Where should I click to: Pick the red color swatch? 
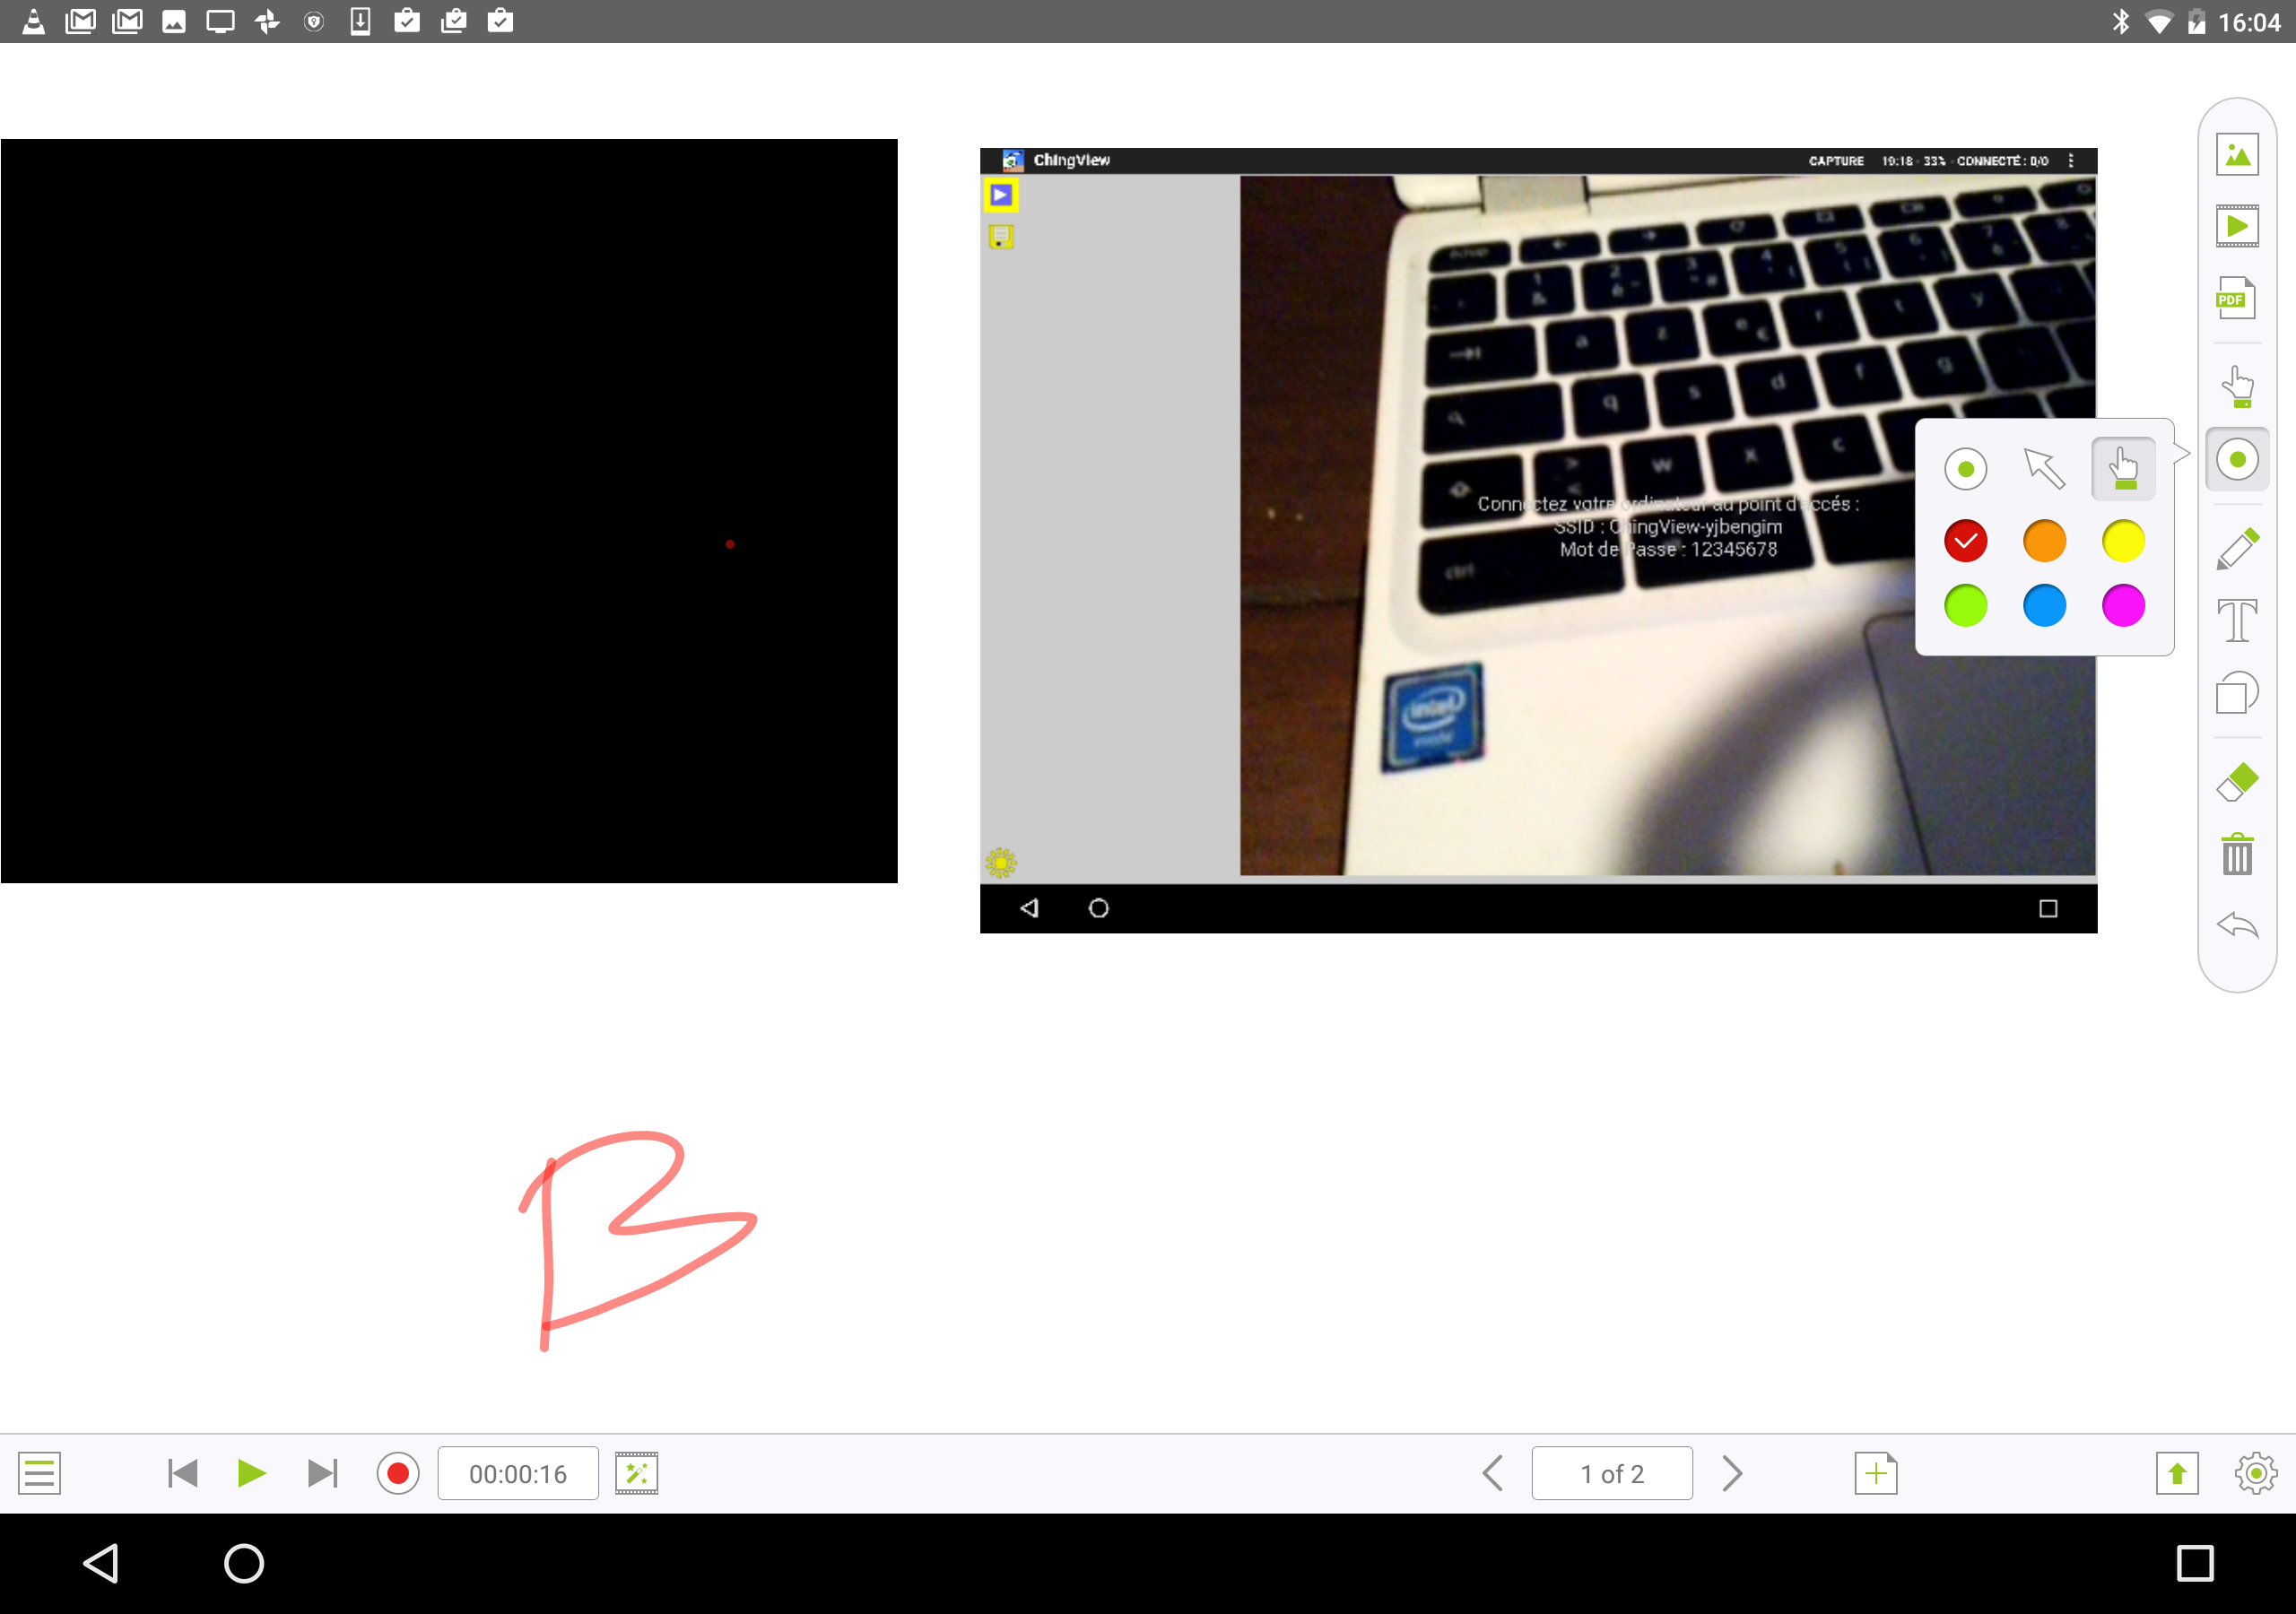1965,541
